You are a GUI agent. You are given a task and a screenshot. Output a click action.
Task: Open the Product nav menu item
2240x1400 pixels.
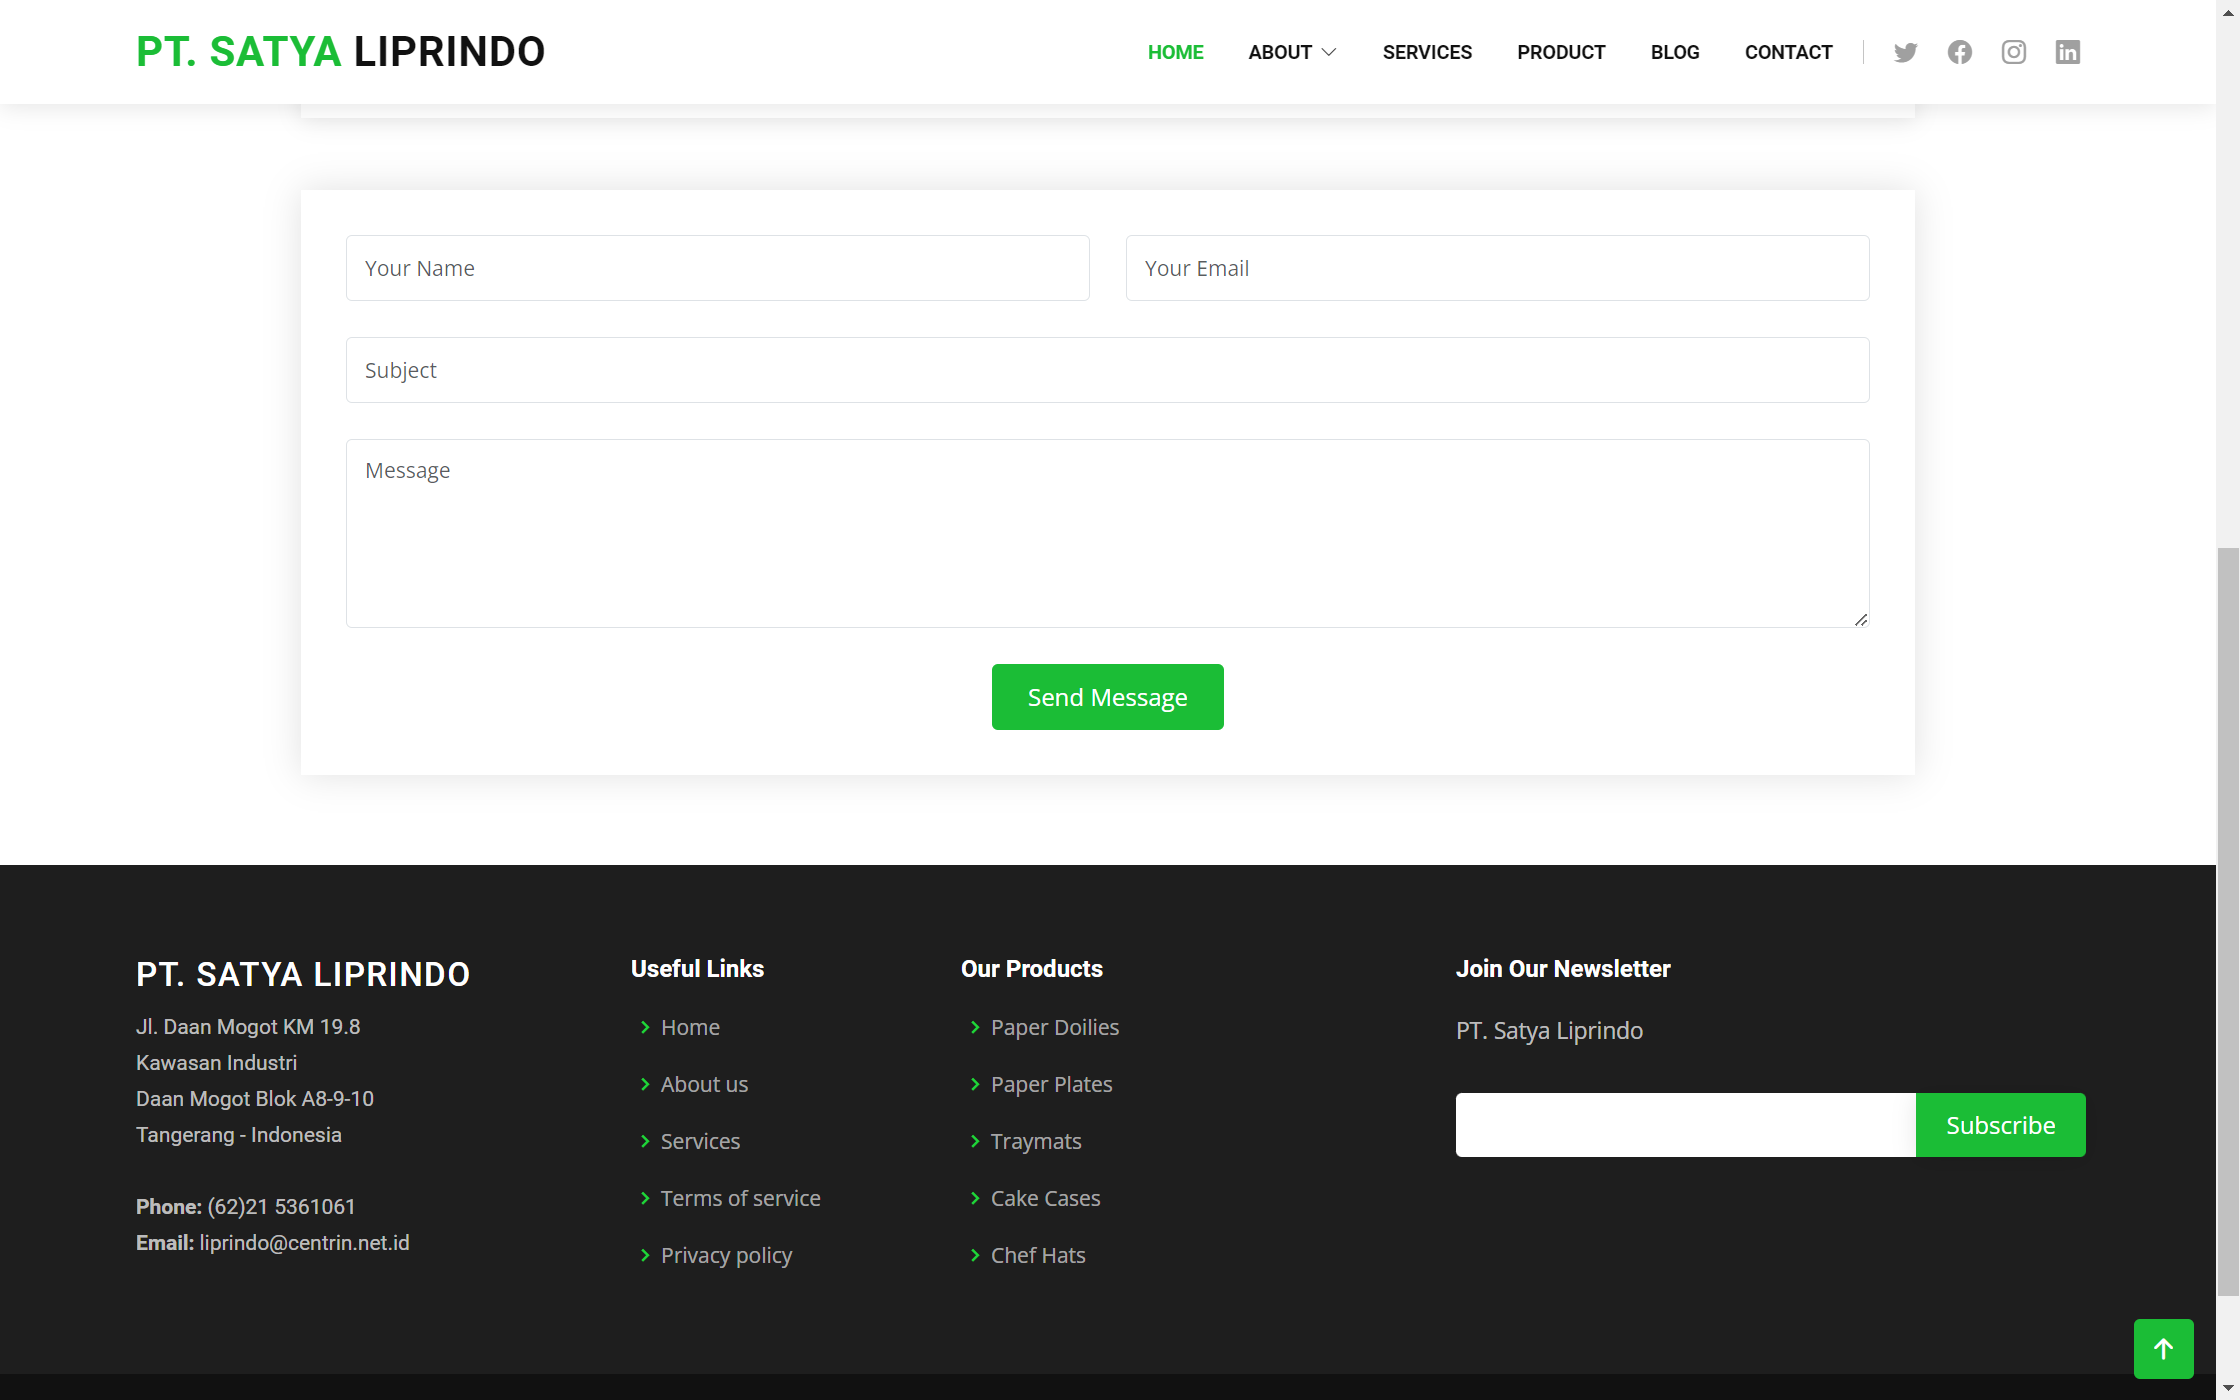[1561, 52]
